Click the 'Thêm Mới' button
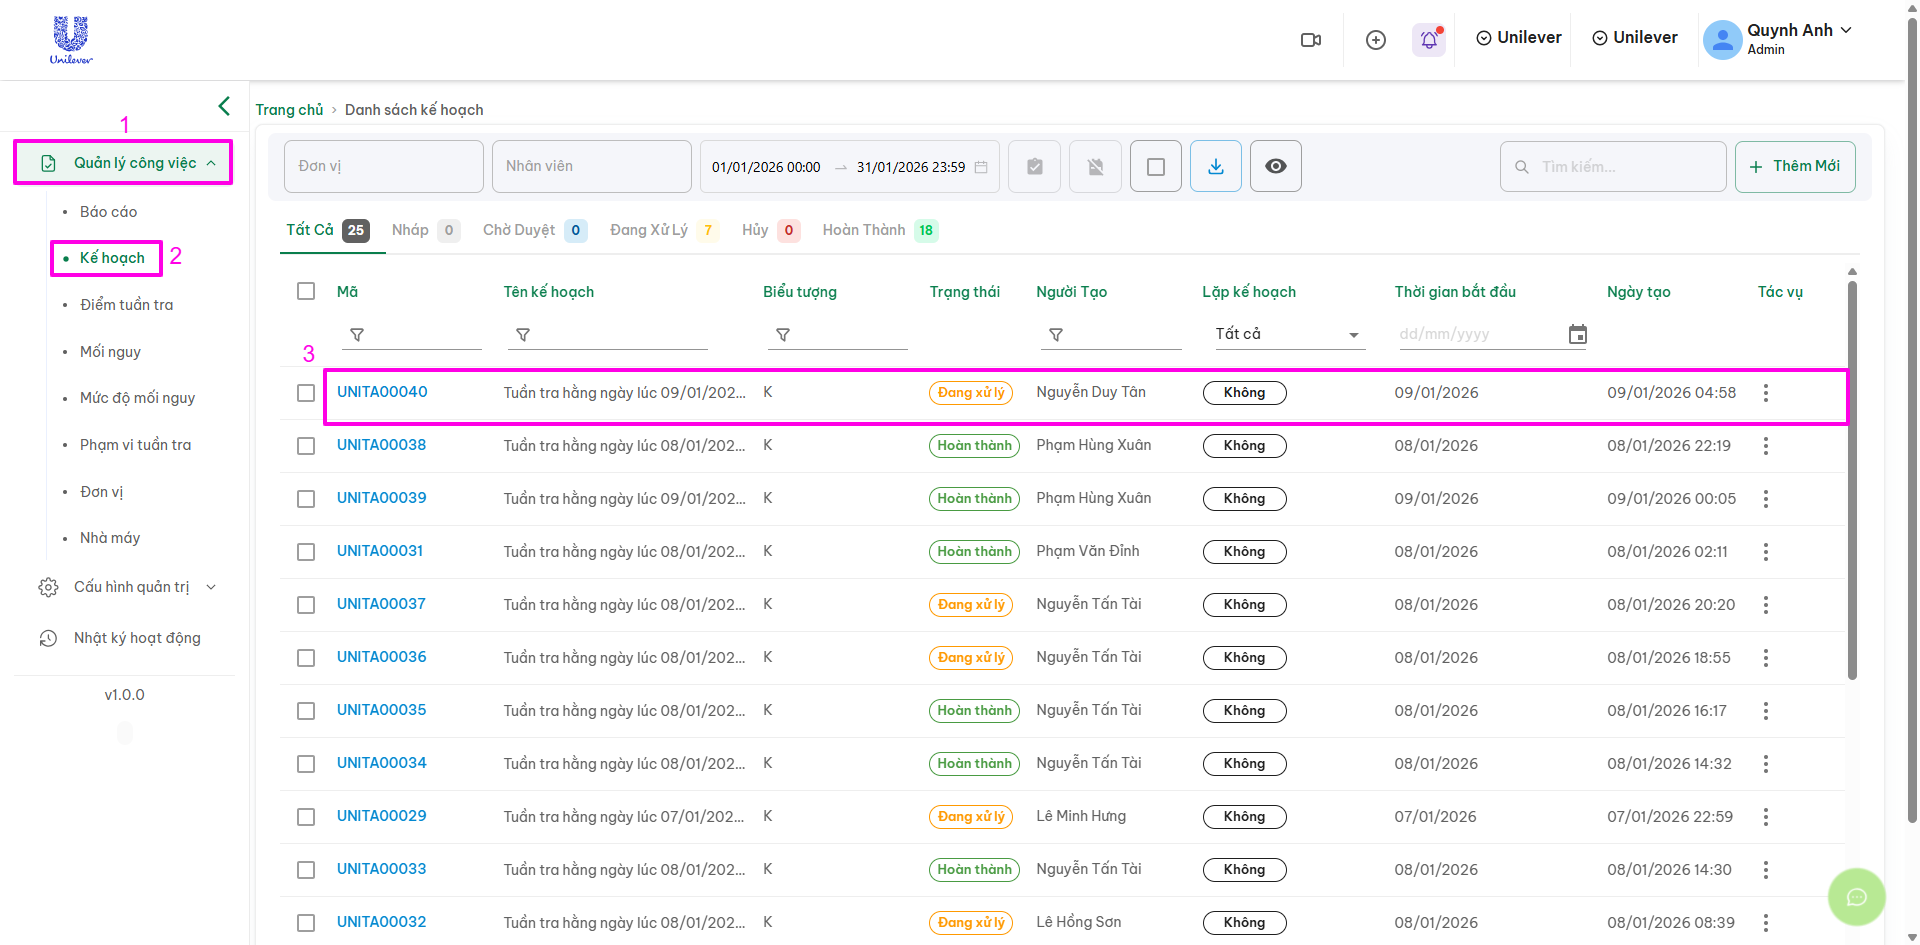This screenshot has width=1920, height=945. [x=1795, y=166]
